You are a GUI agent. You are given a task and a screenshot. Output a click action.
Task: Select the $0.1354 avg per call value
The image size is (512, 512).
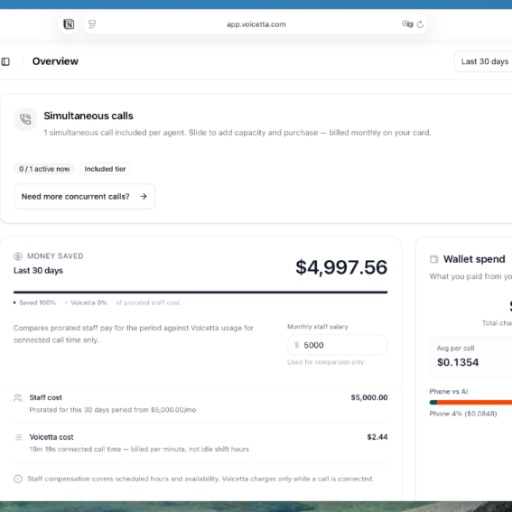tap(458, 362)
